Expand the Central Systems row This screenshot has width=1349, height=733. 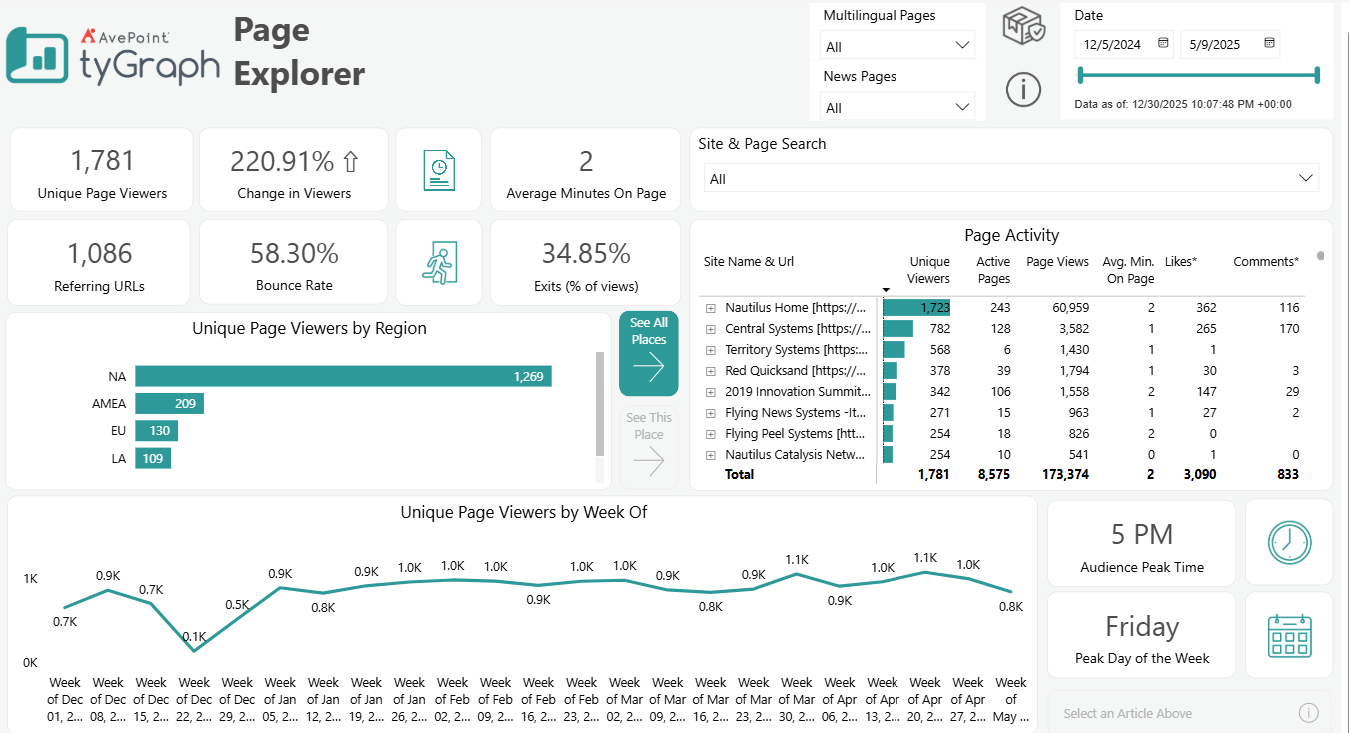click(x=709, y=328)
